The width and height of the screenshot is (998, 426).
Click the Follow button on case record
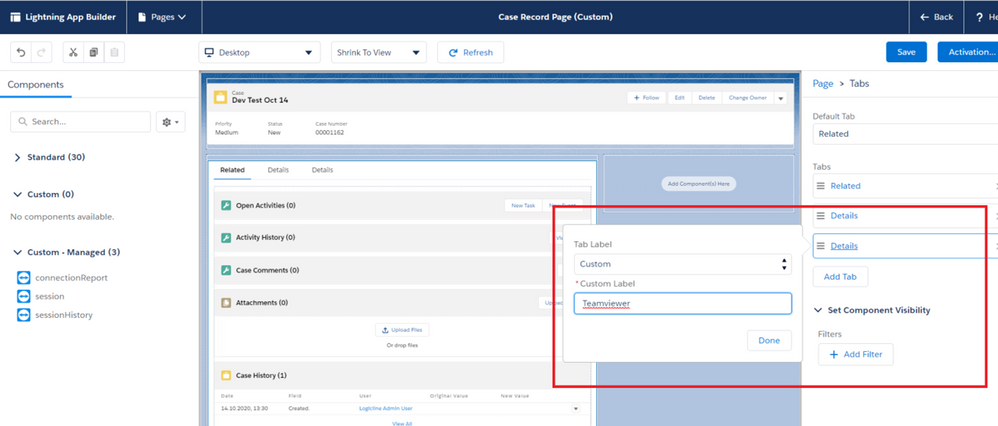point(646,98)
